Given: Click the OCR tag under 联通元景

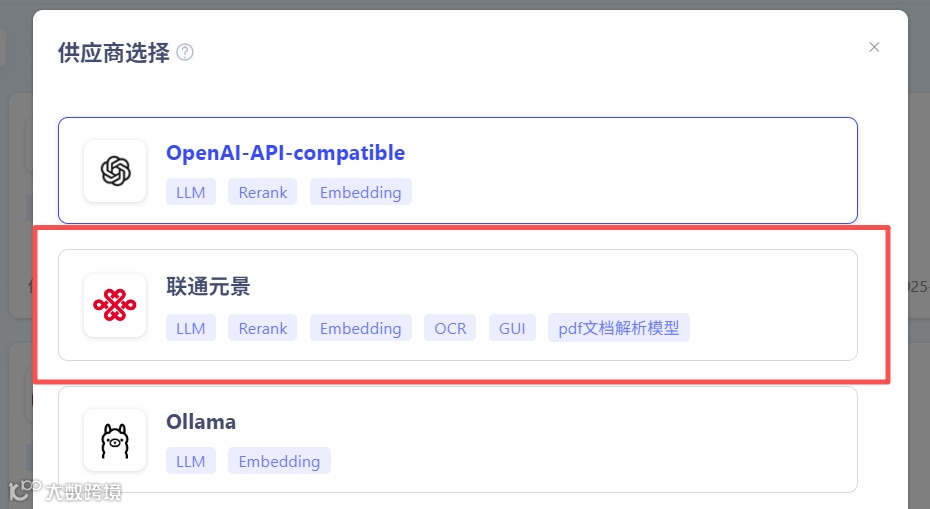Looking at the screenshot, I should (450, 328).
